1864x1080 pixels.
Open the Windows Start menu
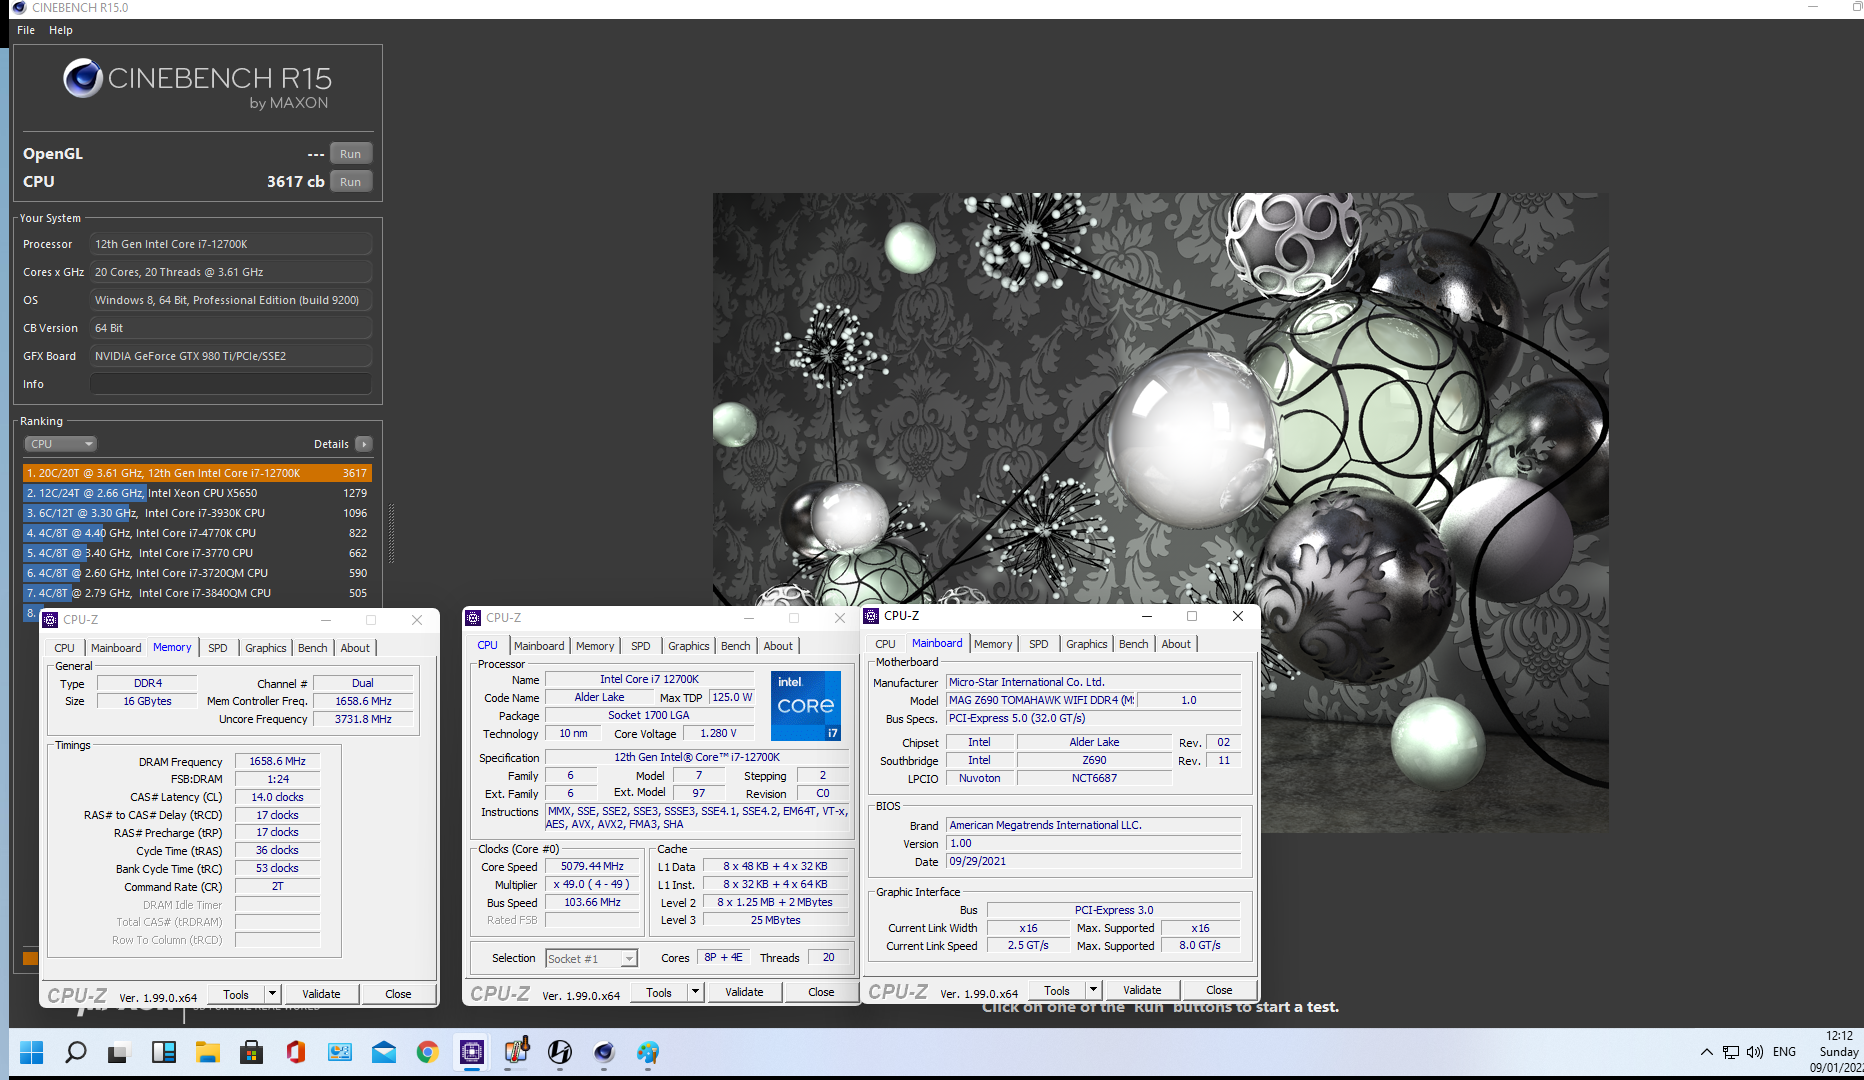(31, 1052)
